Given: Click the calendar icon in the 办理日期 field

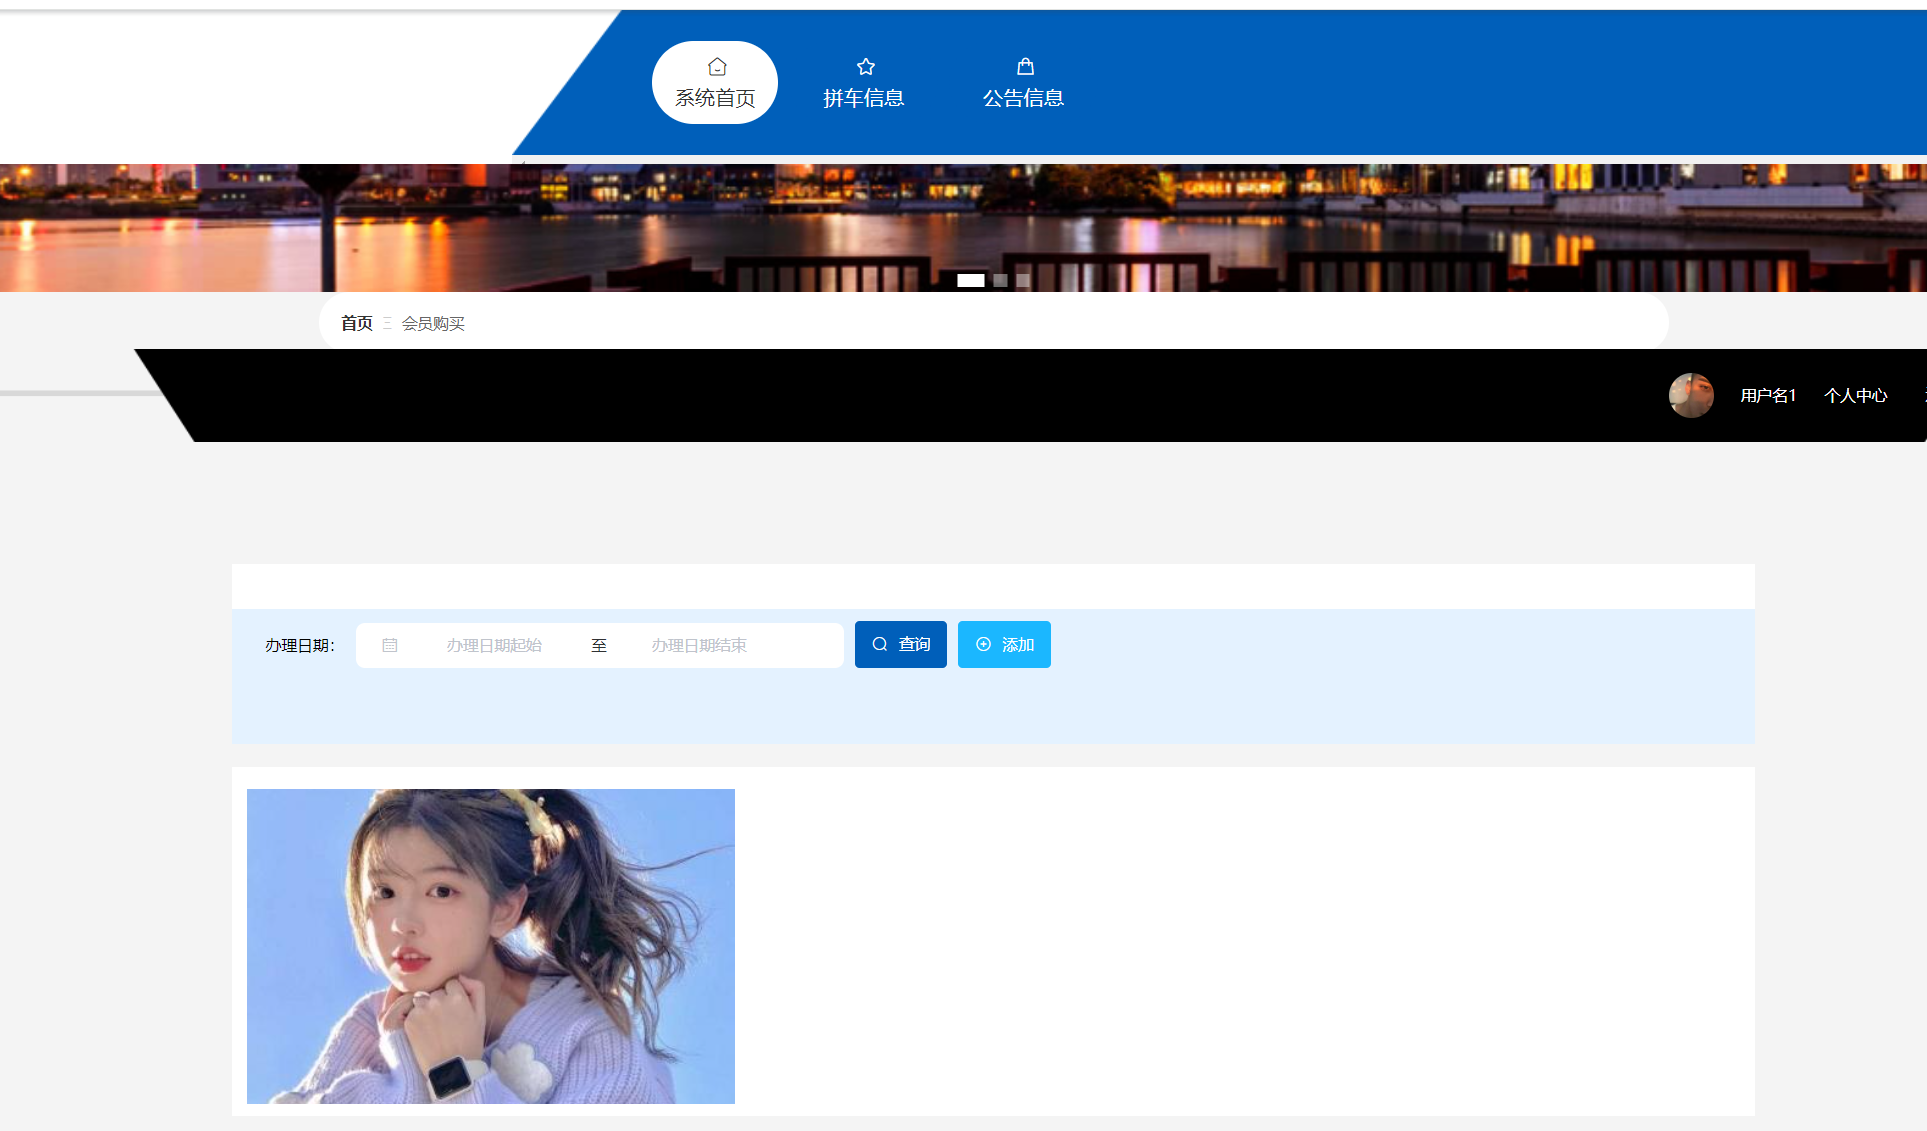Looking at the screenshot, I should [x=390, y=644].
